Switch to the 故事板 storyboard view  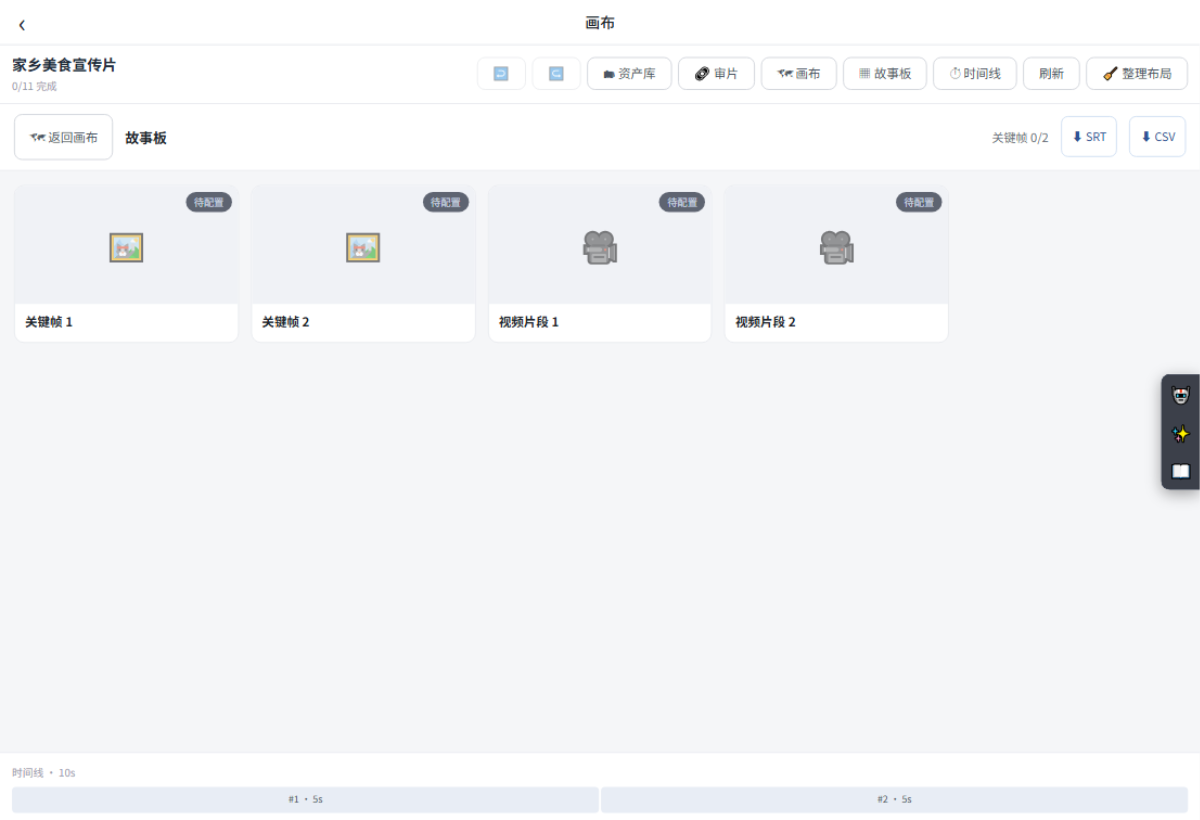885,74
